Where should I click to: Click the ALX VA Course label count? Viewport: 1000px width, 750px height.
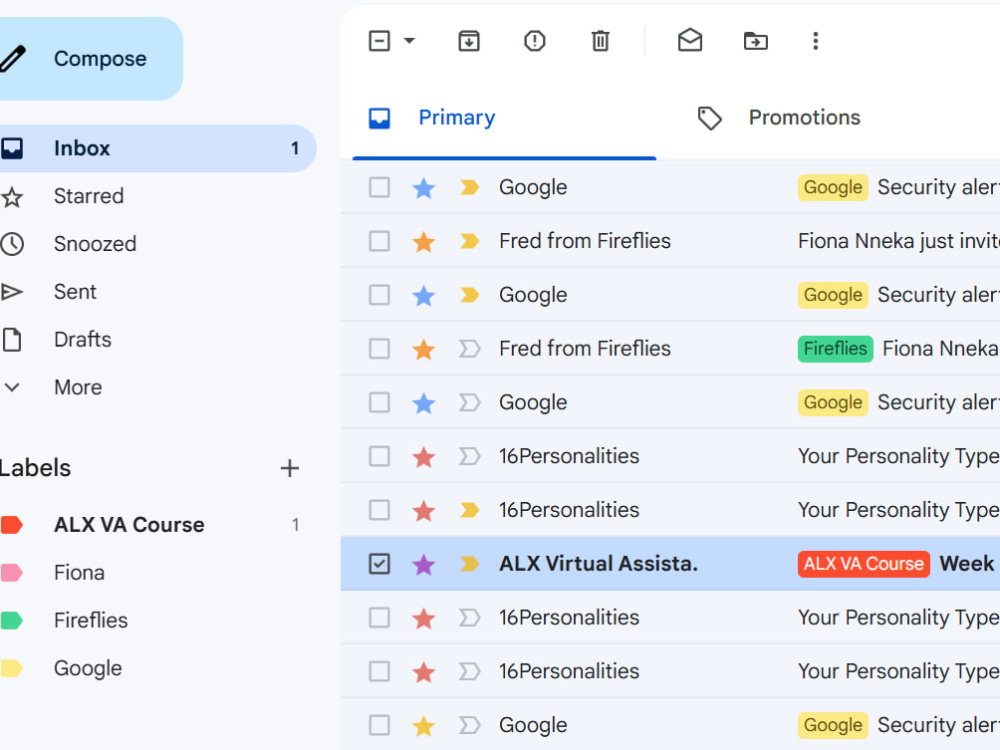coord(295,525)
